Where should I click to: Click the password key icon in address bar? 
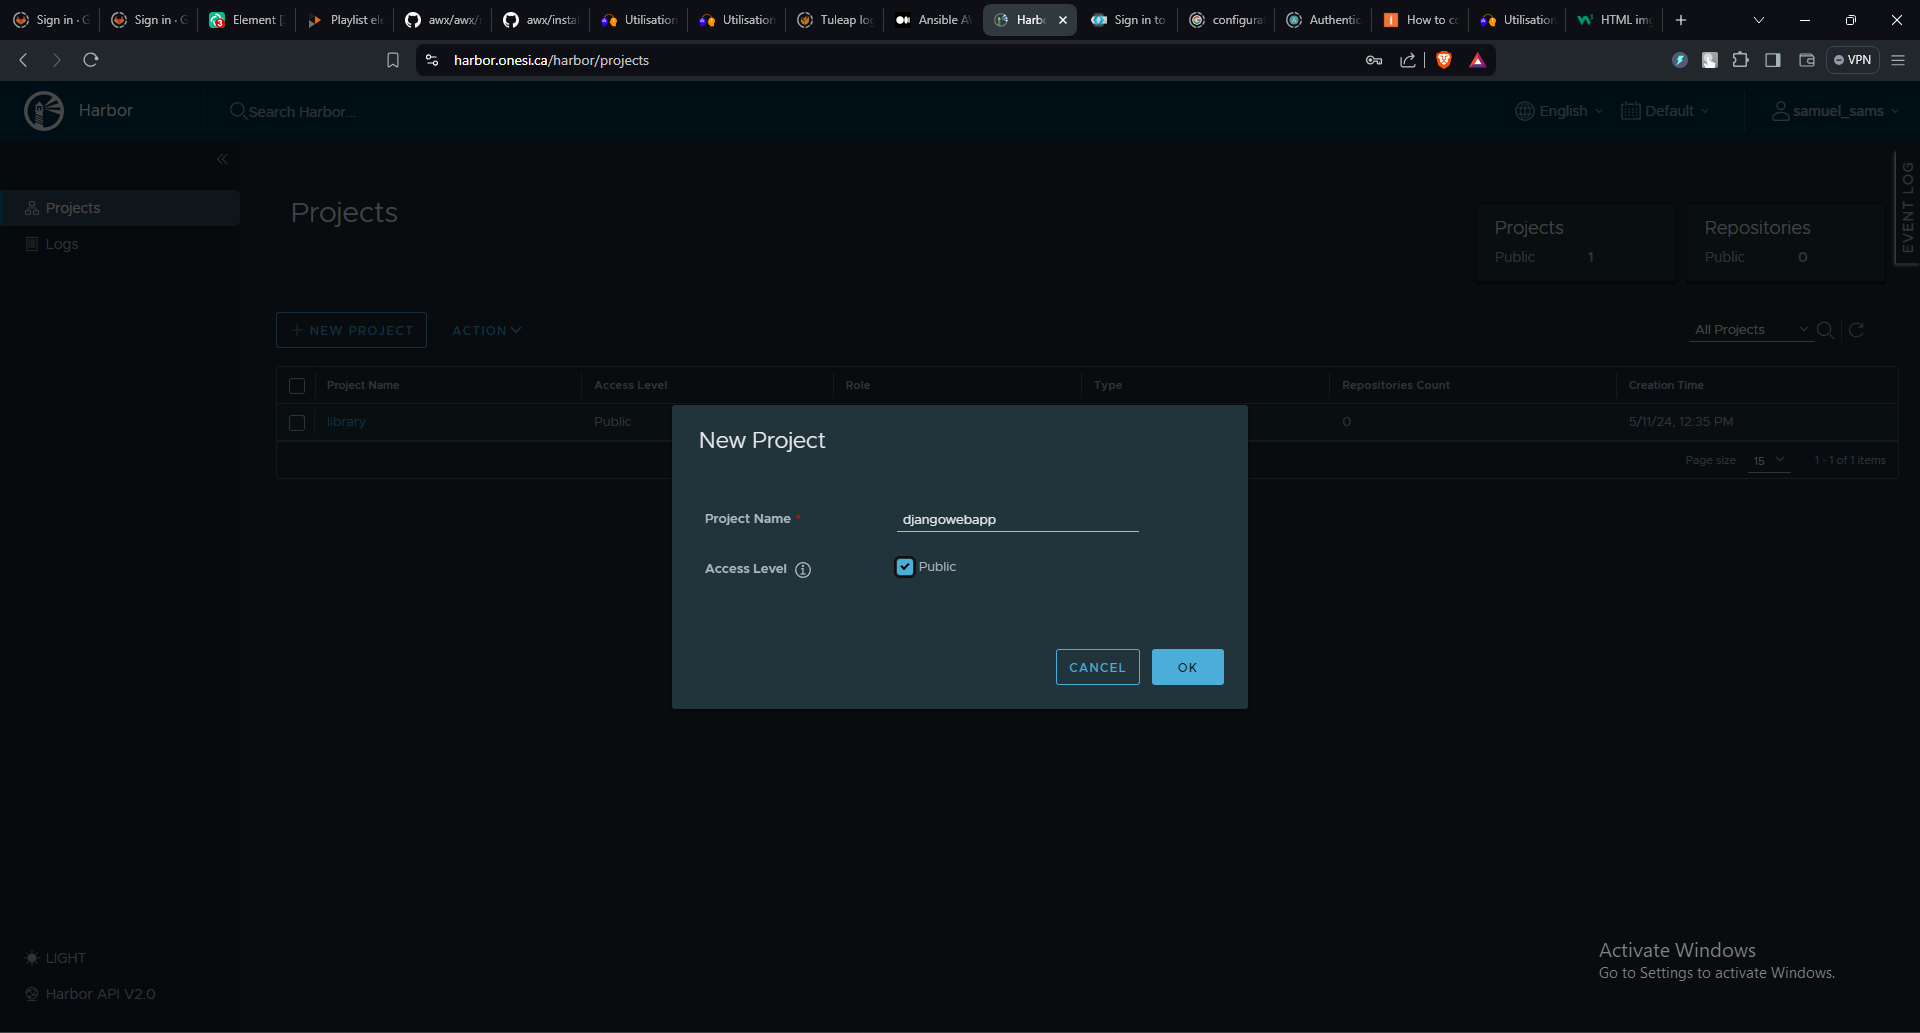[x=1374, y=60]
